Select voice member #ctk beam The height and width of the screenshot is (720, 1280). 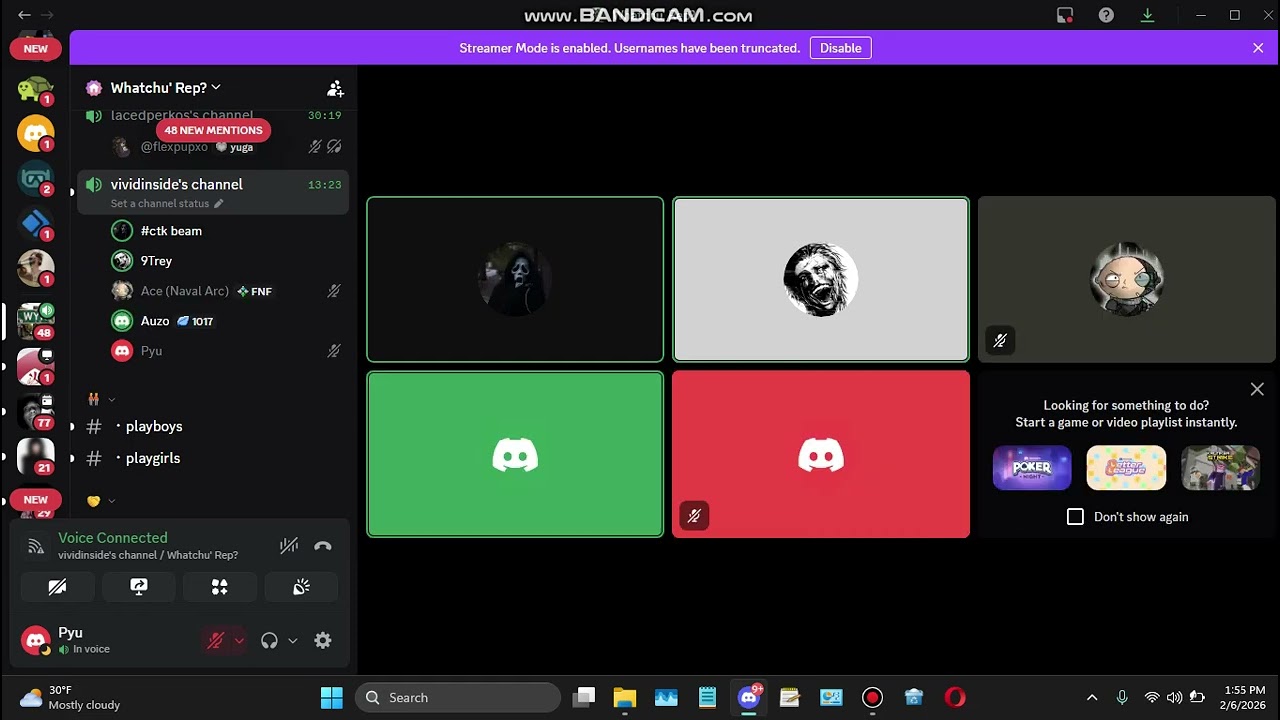(x=226, y=231)
